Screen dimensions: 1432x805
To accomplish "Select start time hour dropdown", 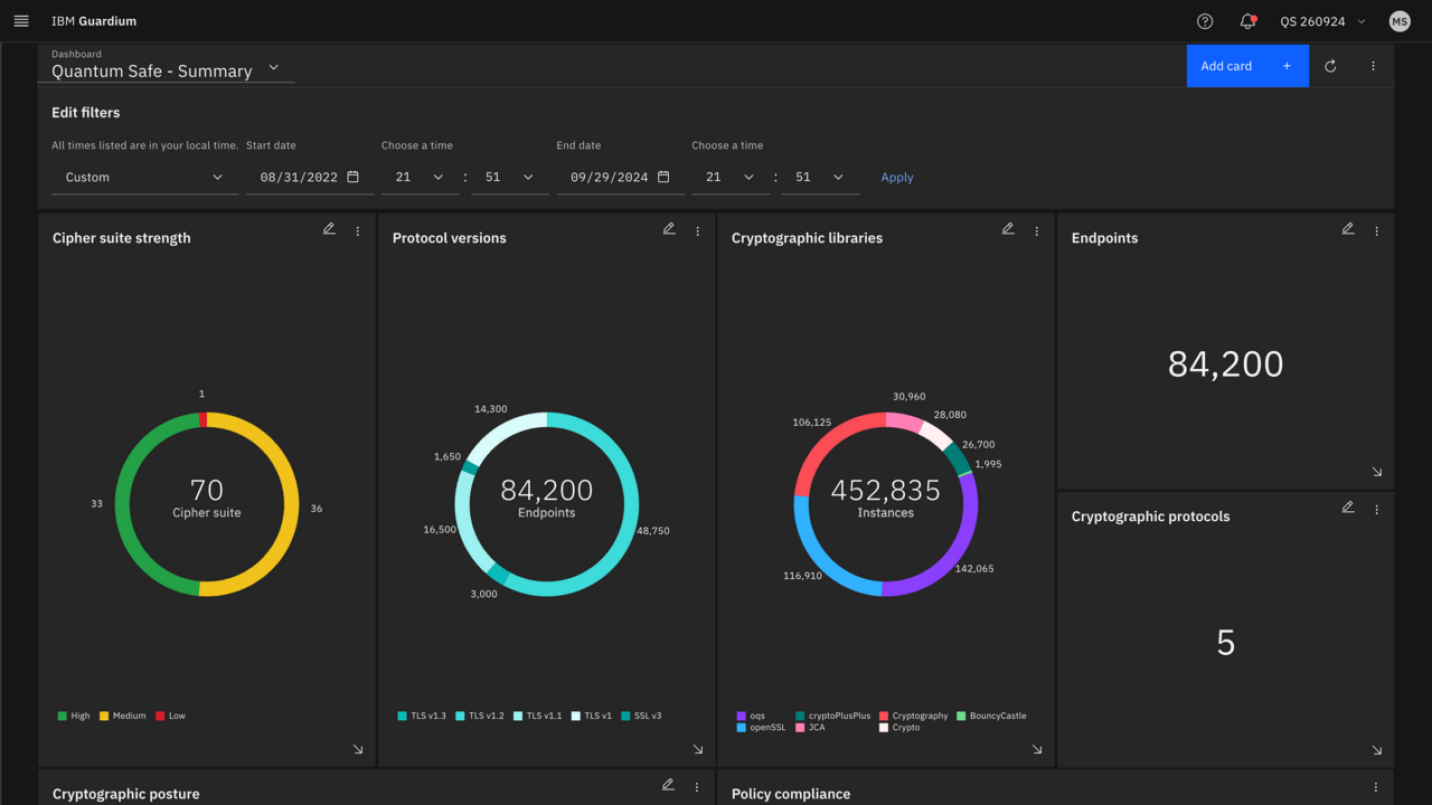I will point(420,177).
